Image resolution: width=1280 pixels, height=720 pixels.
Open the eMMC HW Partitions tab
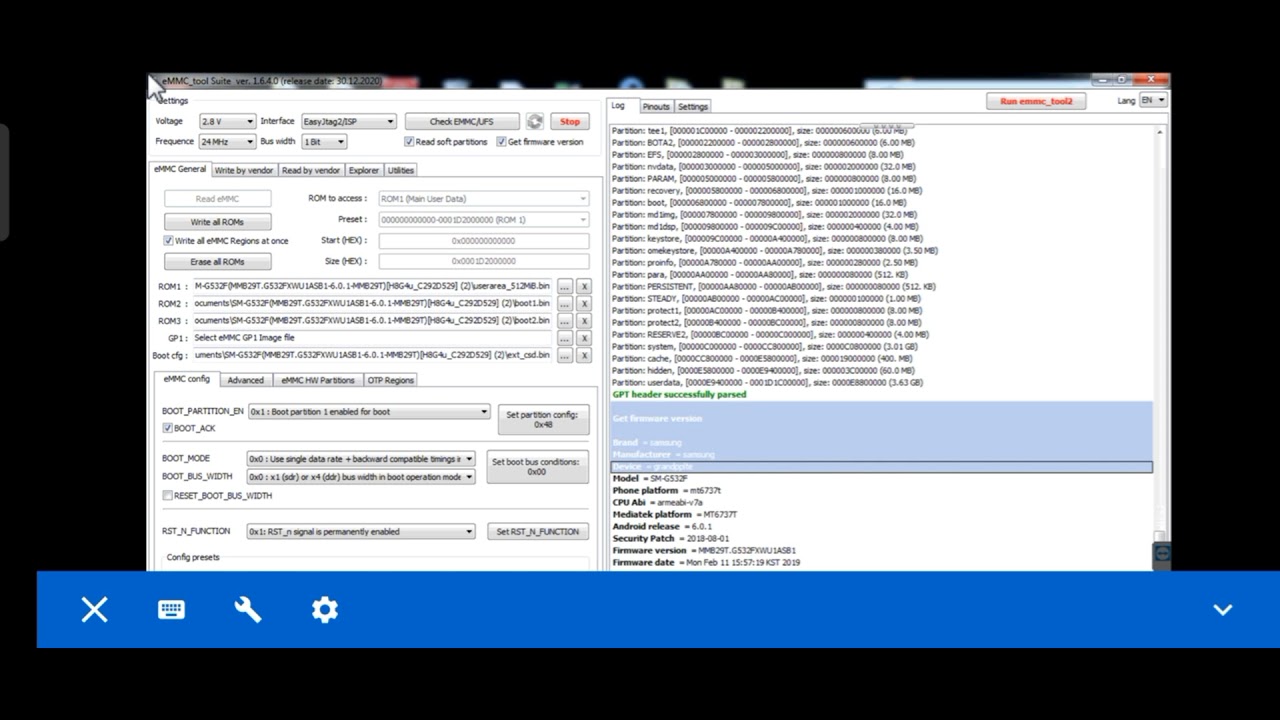tap(318, 380)
